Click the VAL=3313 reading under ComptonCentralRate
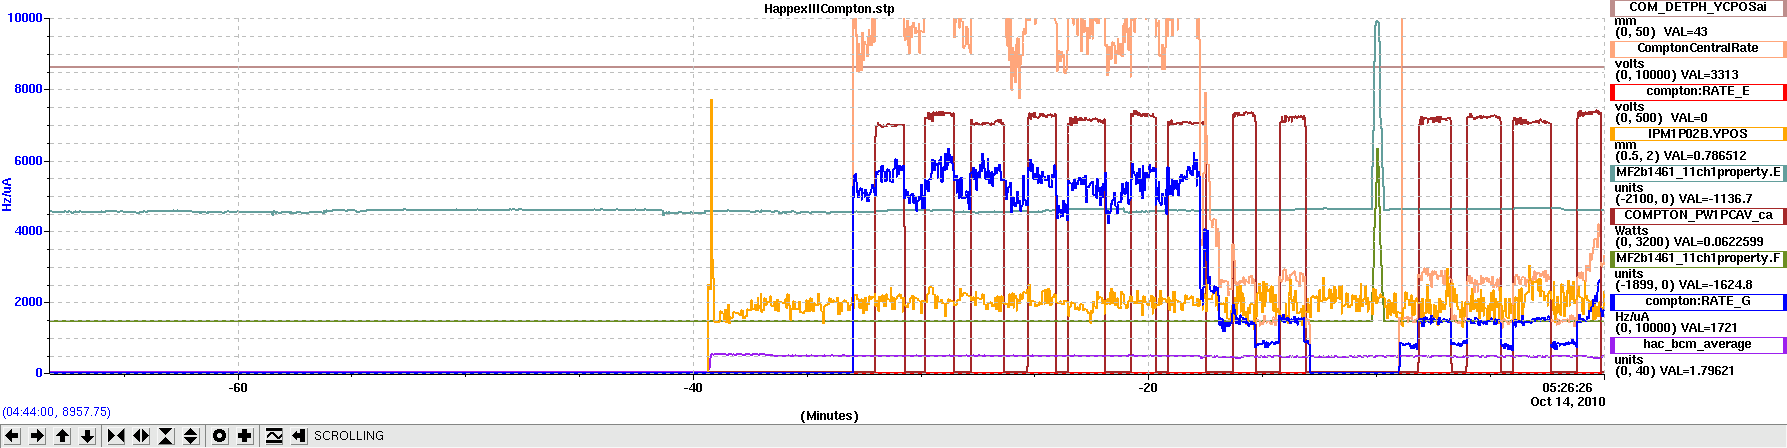 tap(1710, 75)
